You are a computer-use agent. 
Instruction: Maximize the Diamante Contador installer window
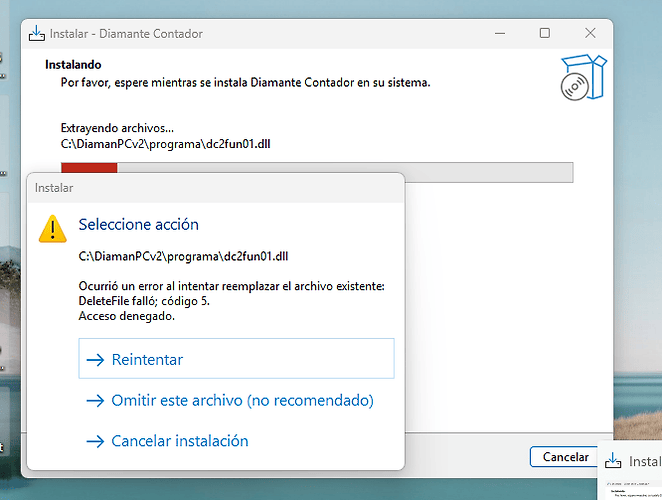tap(545, 33)
